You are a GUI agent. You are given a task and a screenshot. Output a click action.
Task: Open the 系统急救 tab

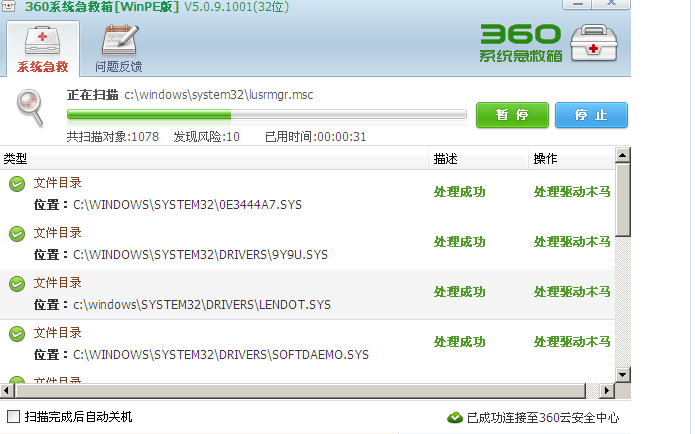(x=43, y=48)
